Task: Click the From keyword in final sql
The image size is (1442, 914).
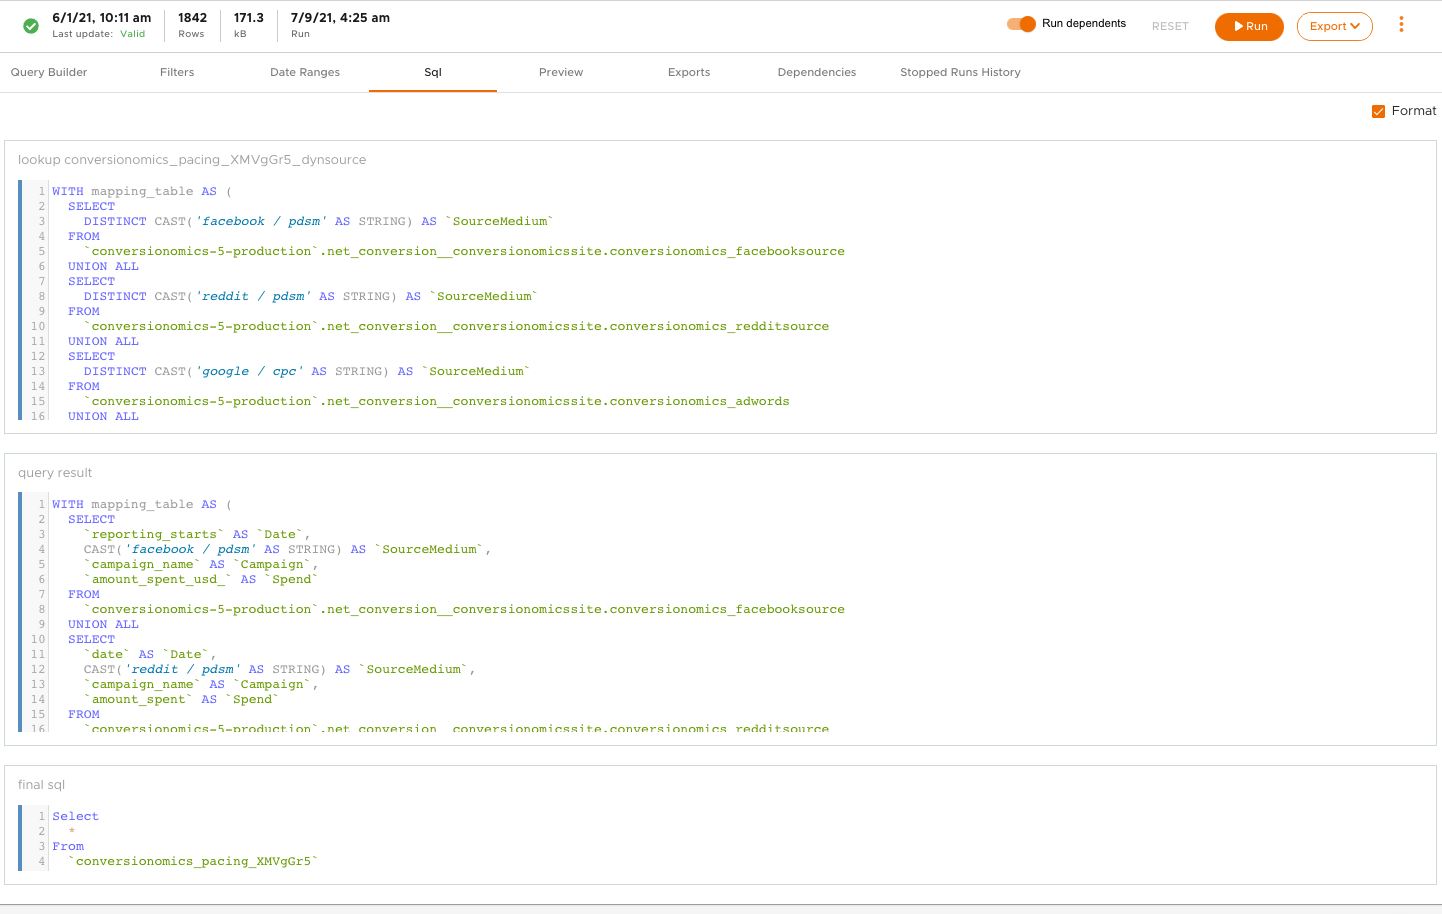Action: pos(68,846)
